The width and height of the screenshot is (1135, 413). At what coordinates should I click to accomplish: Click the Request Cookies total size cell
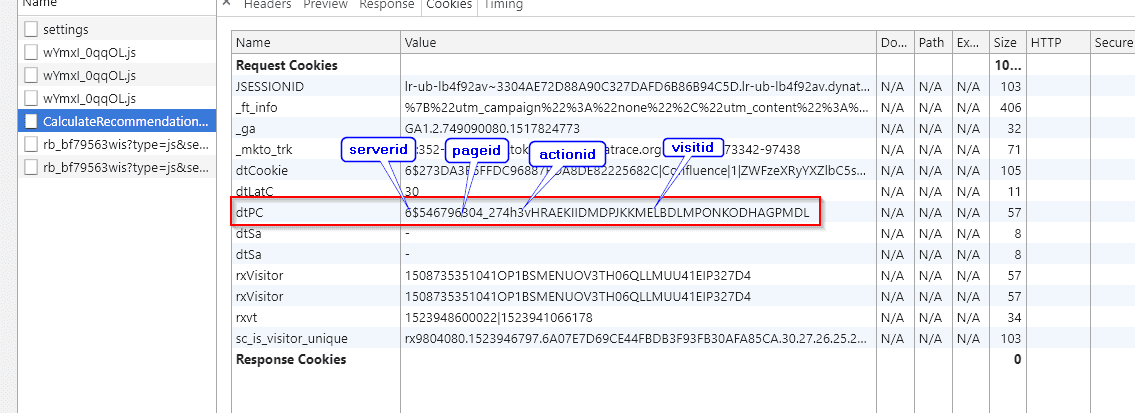tap(1010, 65)
